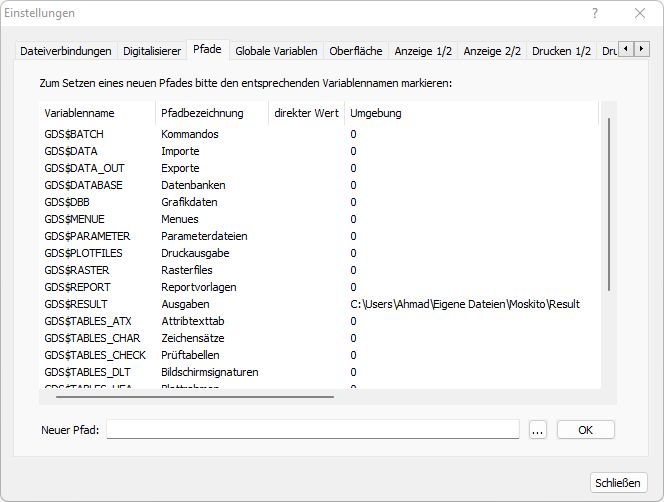
Task: Click the horizontal list scrollbar
Action: click(190, 397)
